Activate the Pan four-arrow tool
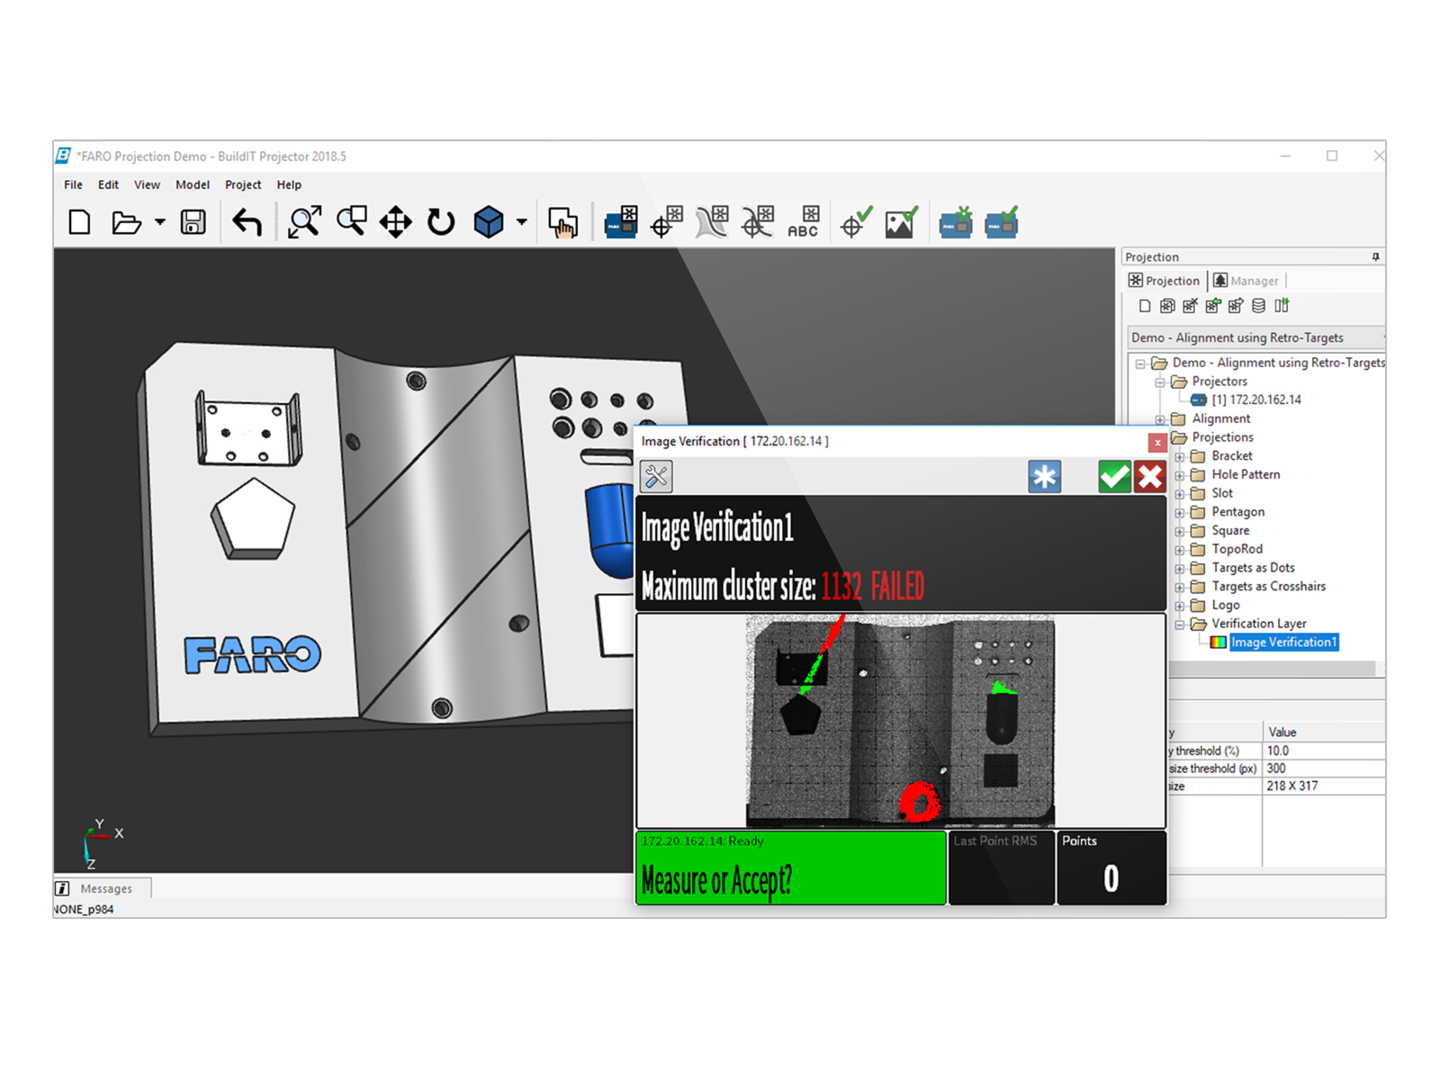This screenshot has height=1080, width=1440. click(x=396, y=222)
